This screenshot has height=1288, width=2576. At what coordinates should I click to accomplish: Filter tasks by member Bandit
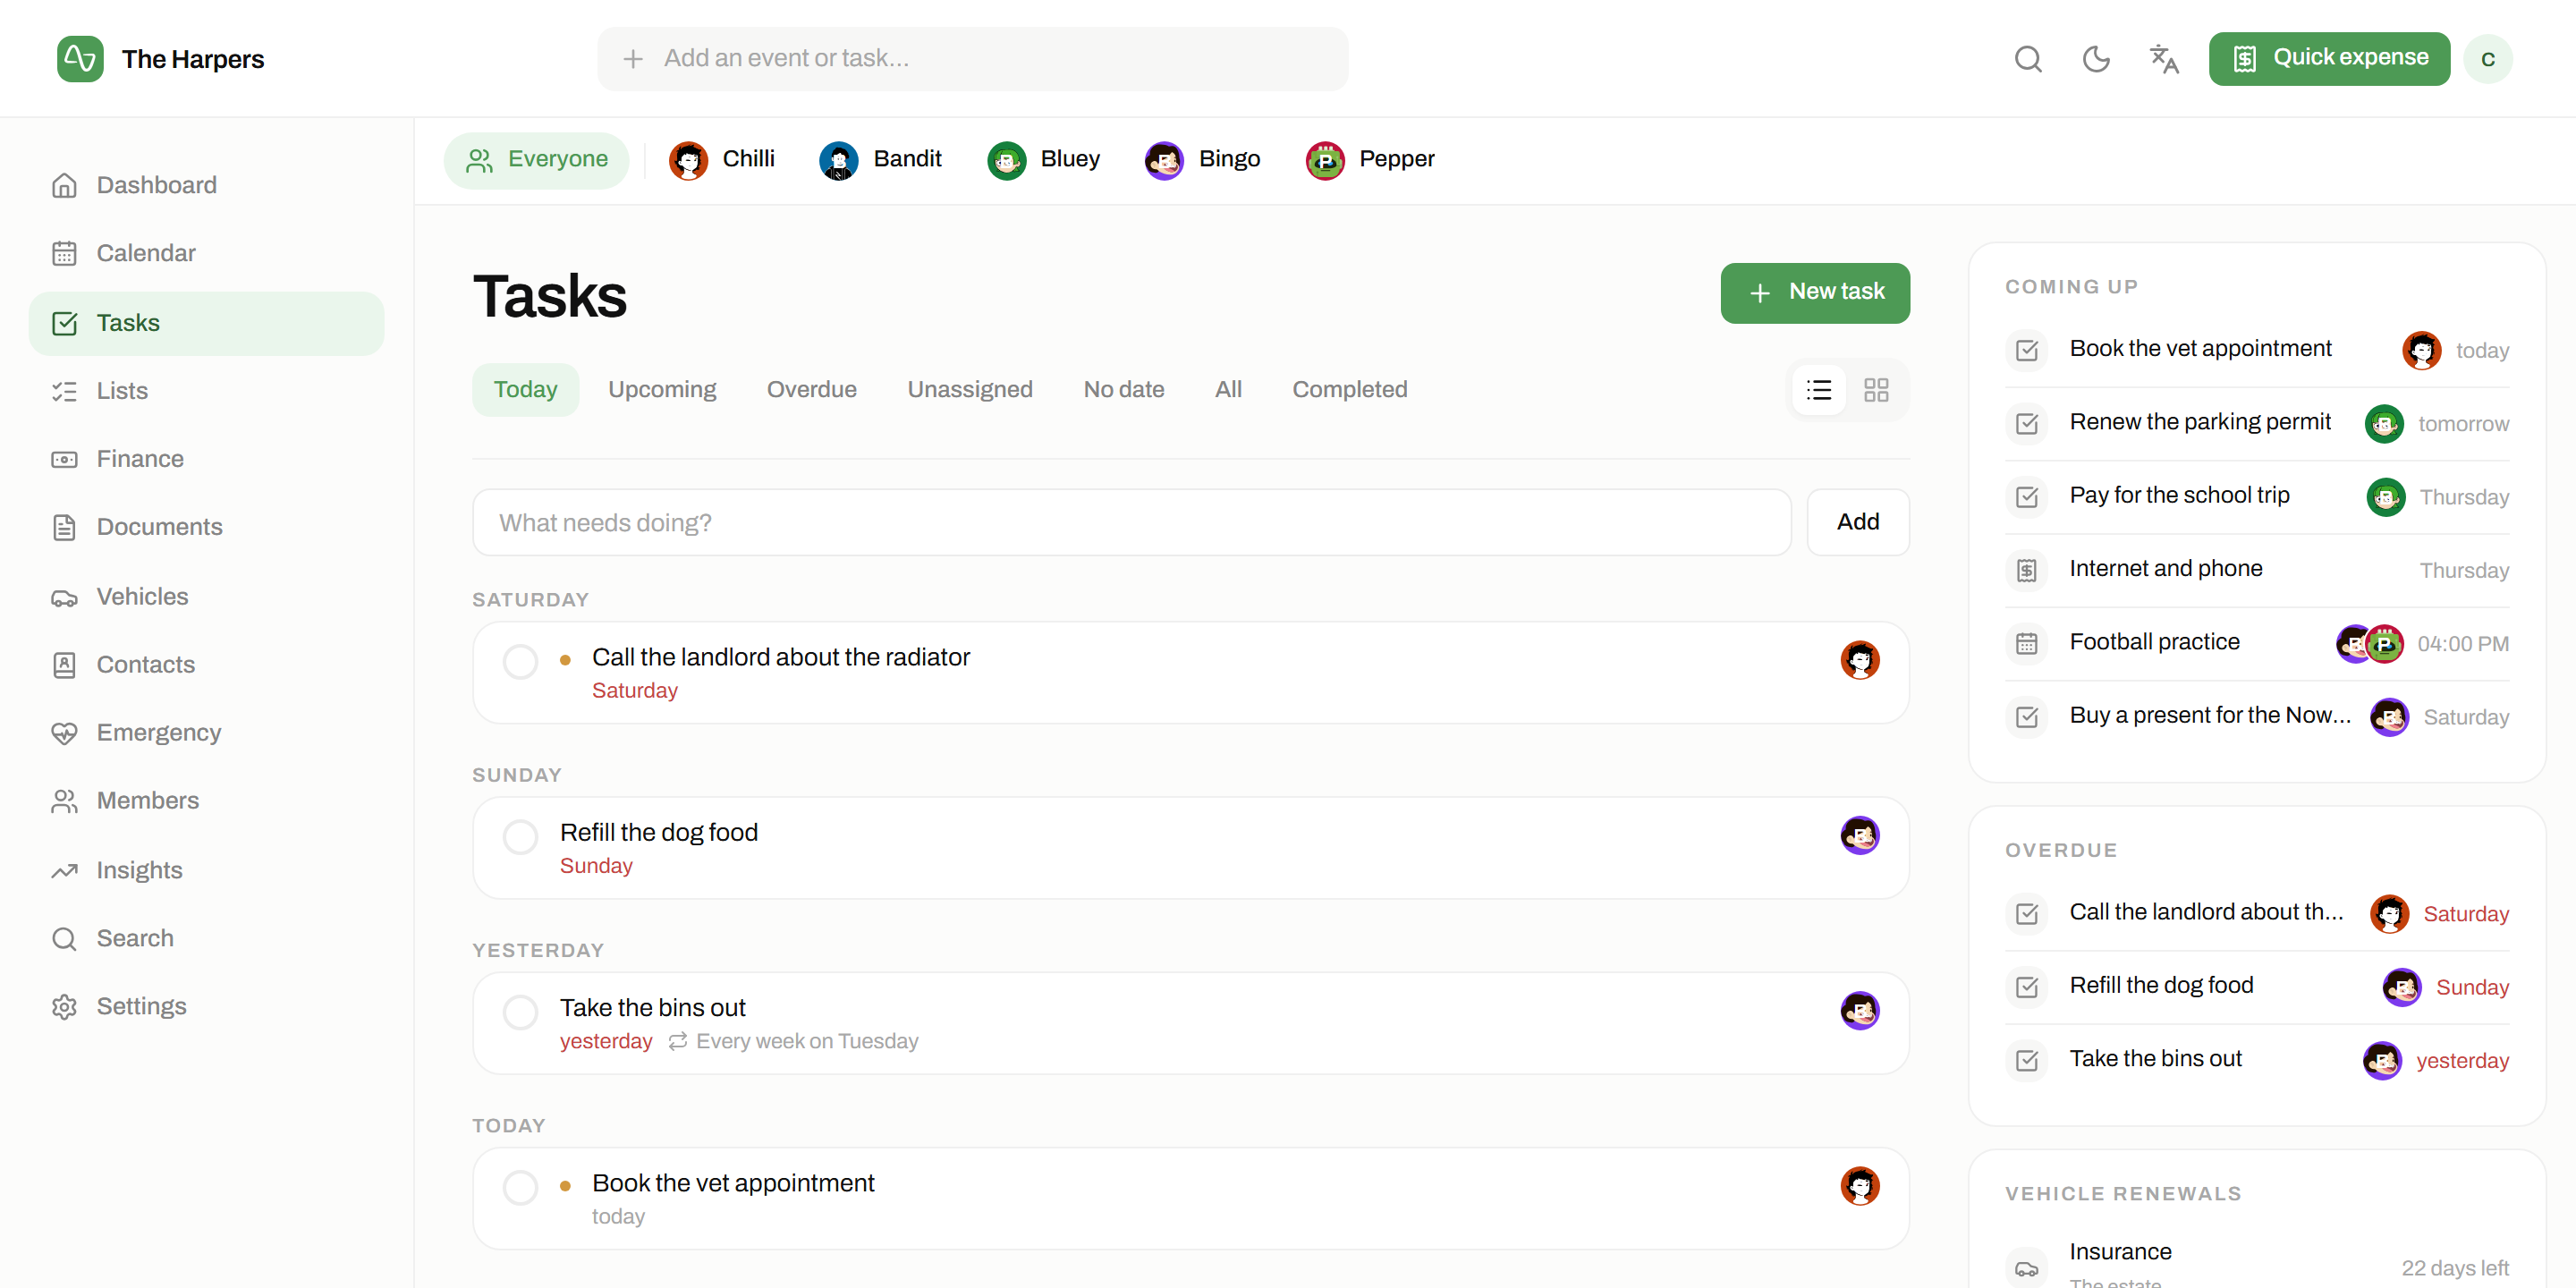pos(880,160)
